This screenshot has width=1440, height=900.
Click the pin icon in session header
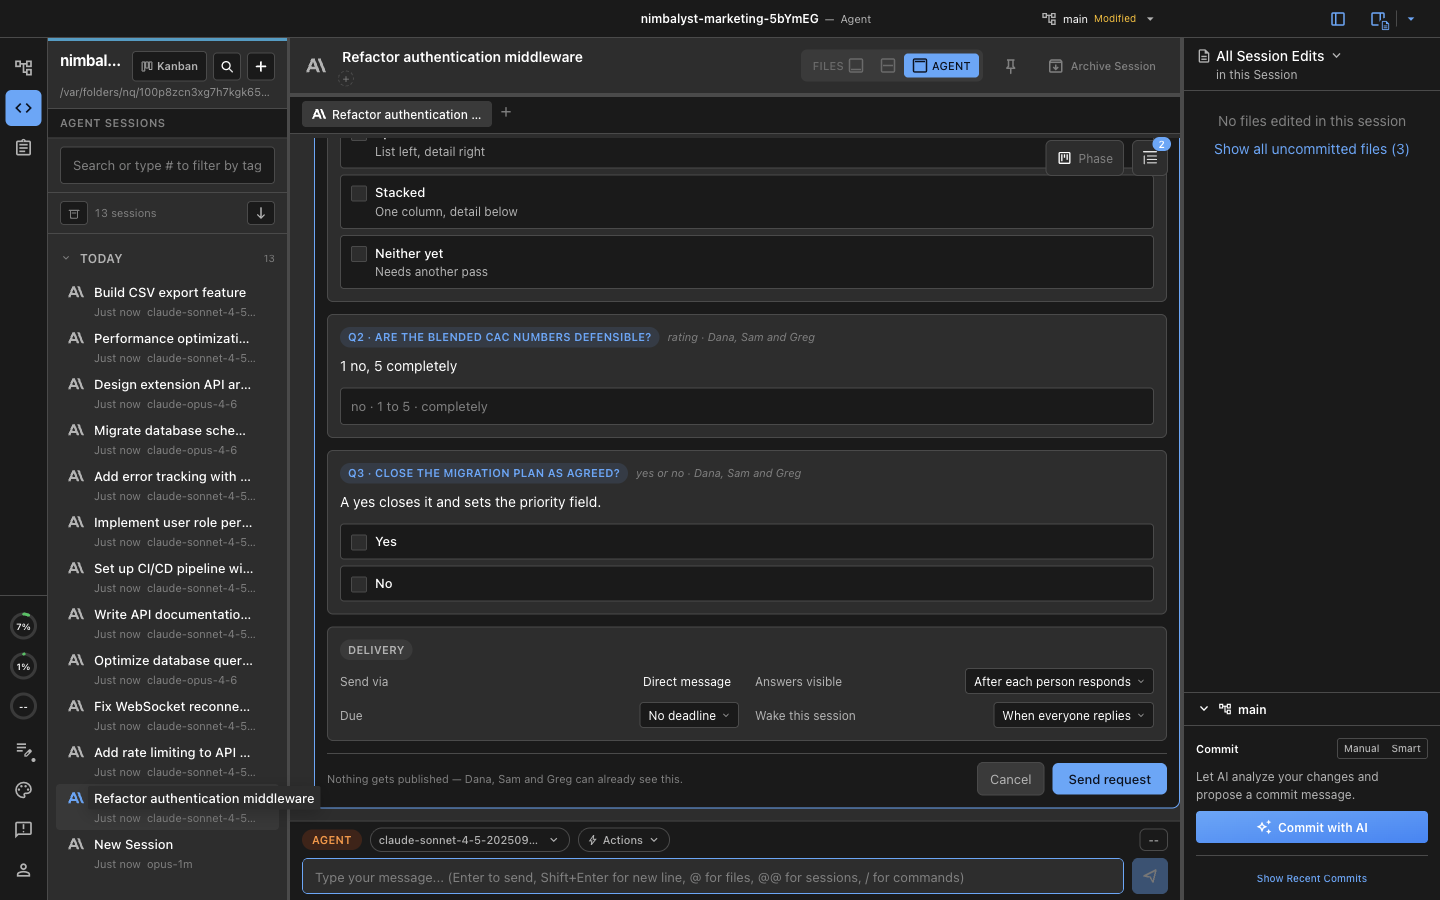coord(1011,66)
